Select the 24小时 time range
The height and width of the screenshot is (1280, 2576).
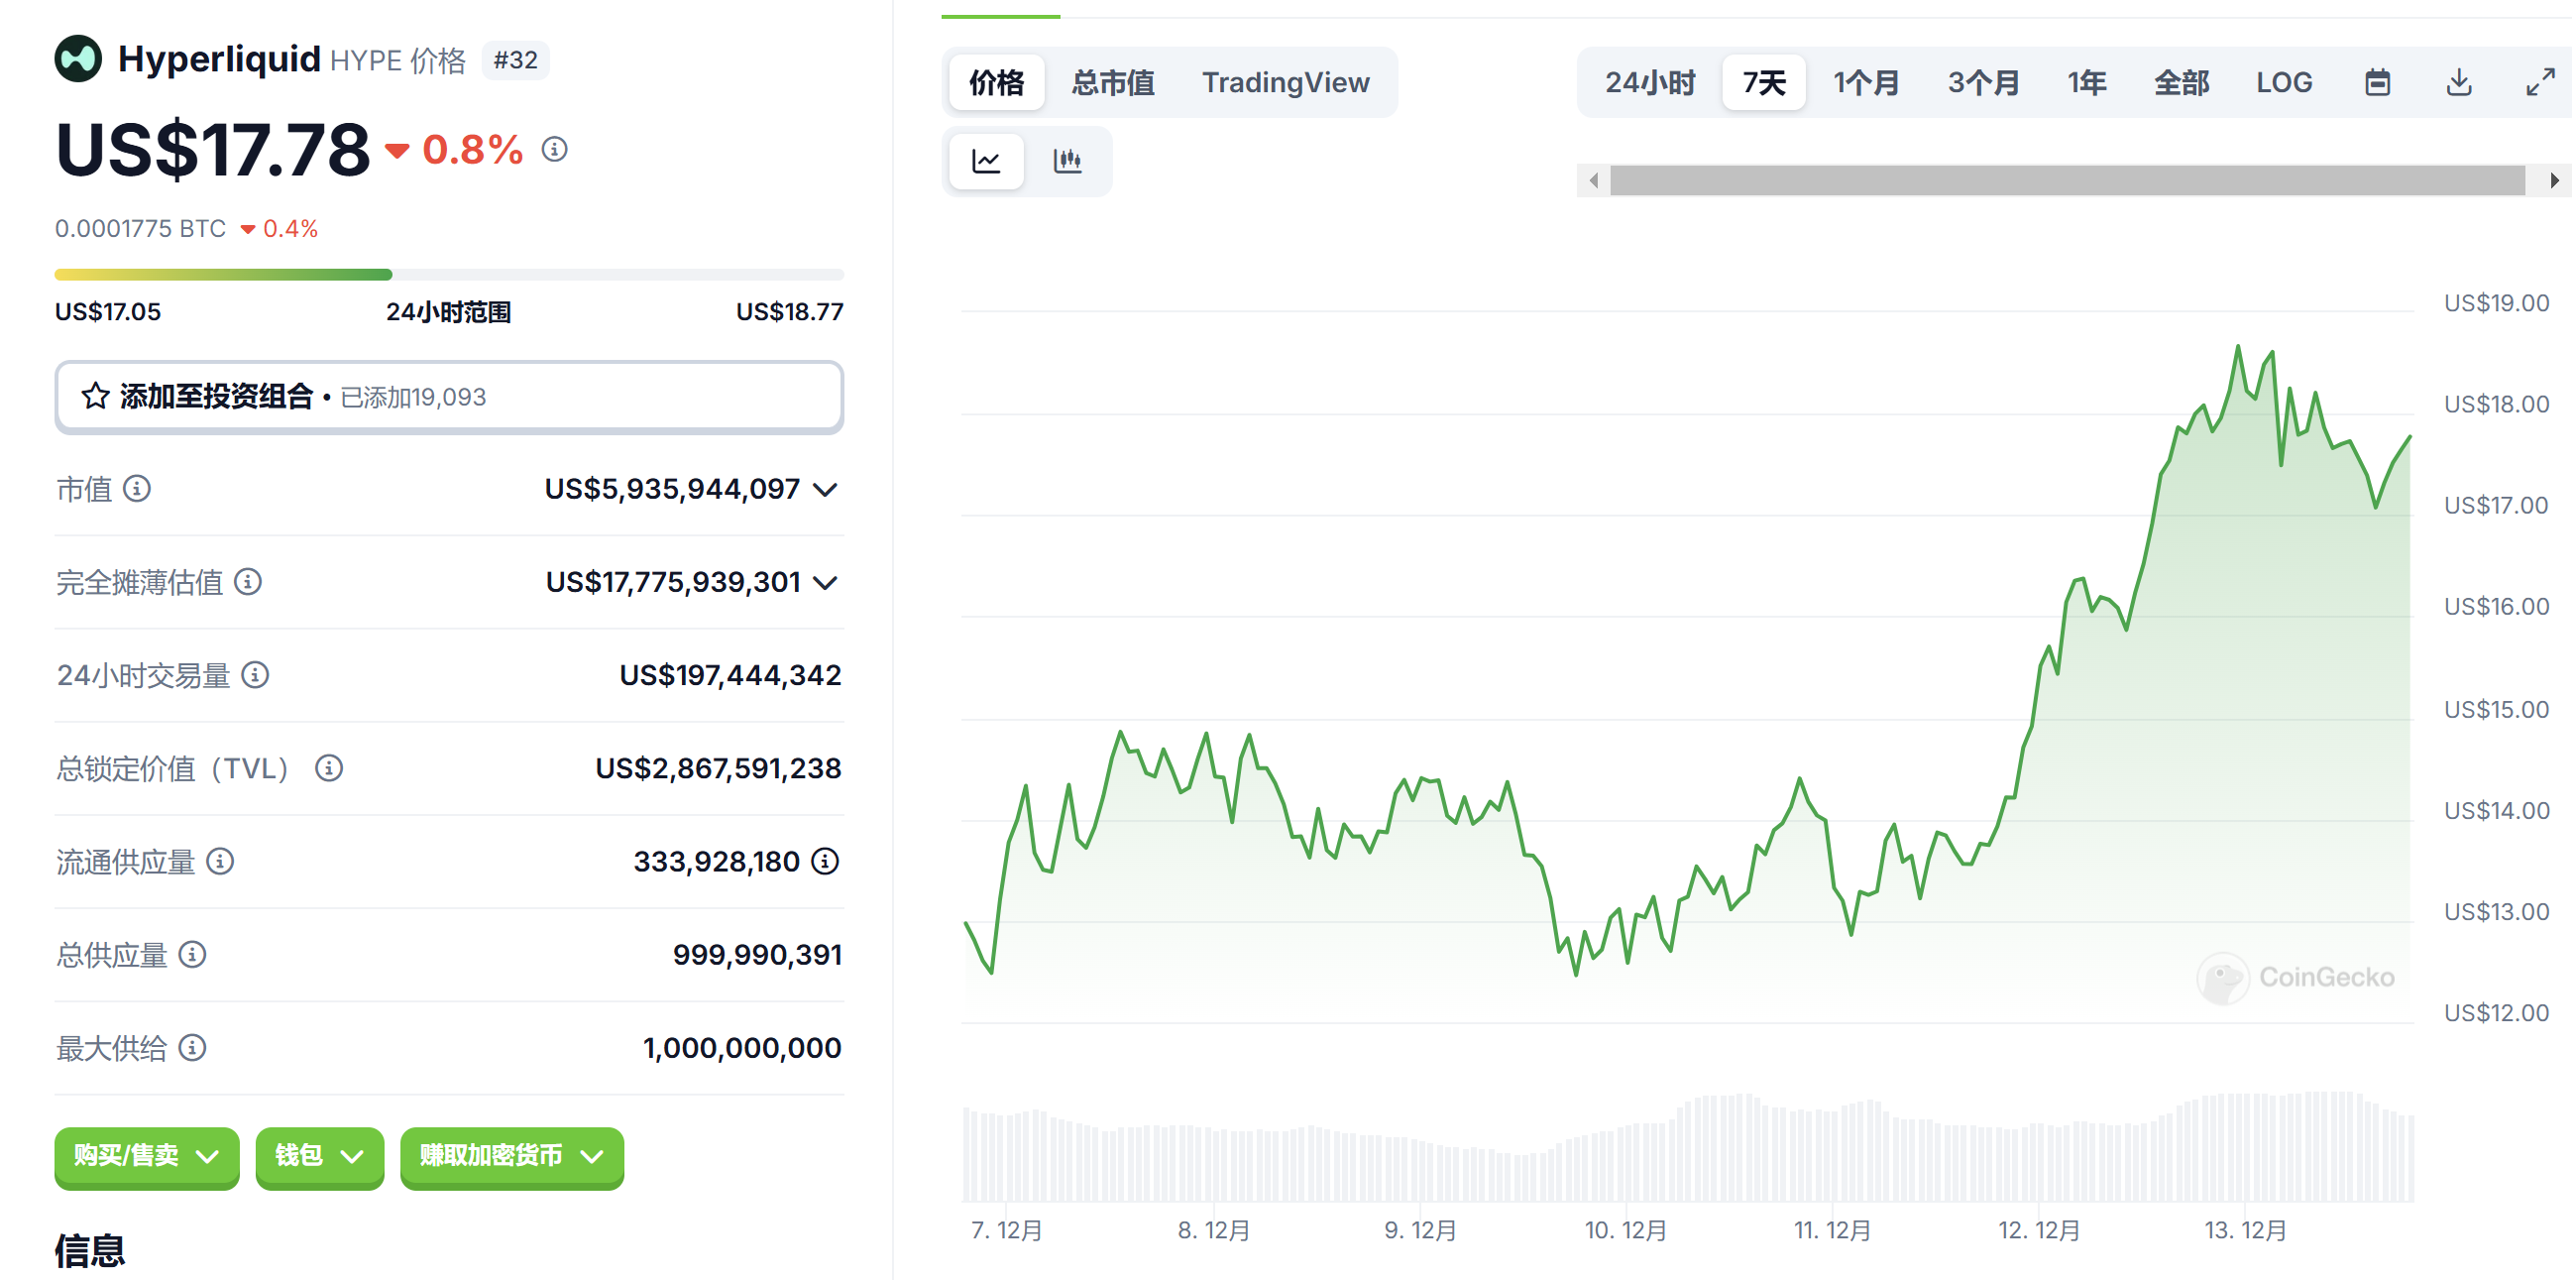[x=1650, y=83]
